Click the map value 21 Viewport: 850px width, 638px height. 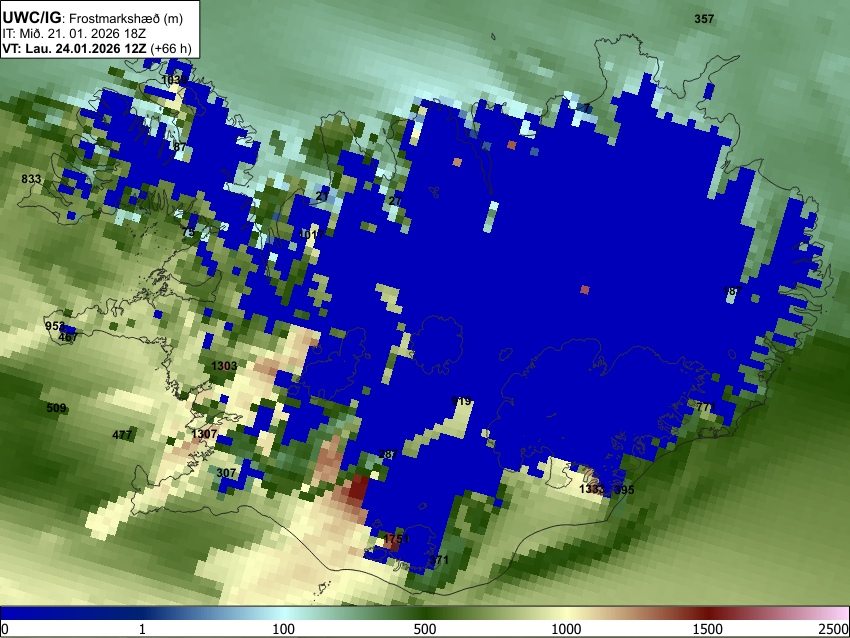pos(322,196)
